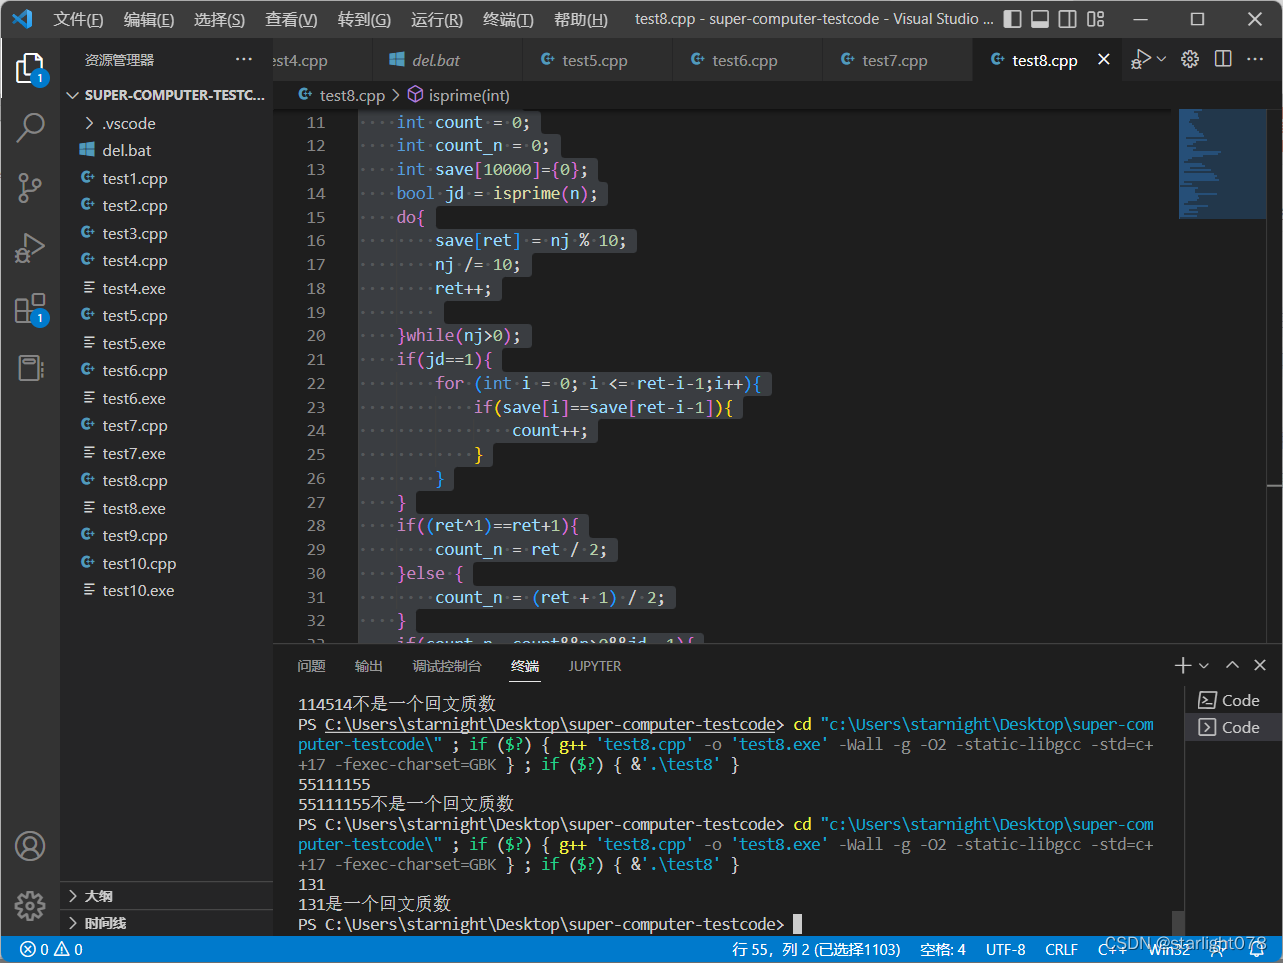
Task: Close the test8.cpp editor tab
Action: coord(1104,60)
